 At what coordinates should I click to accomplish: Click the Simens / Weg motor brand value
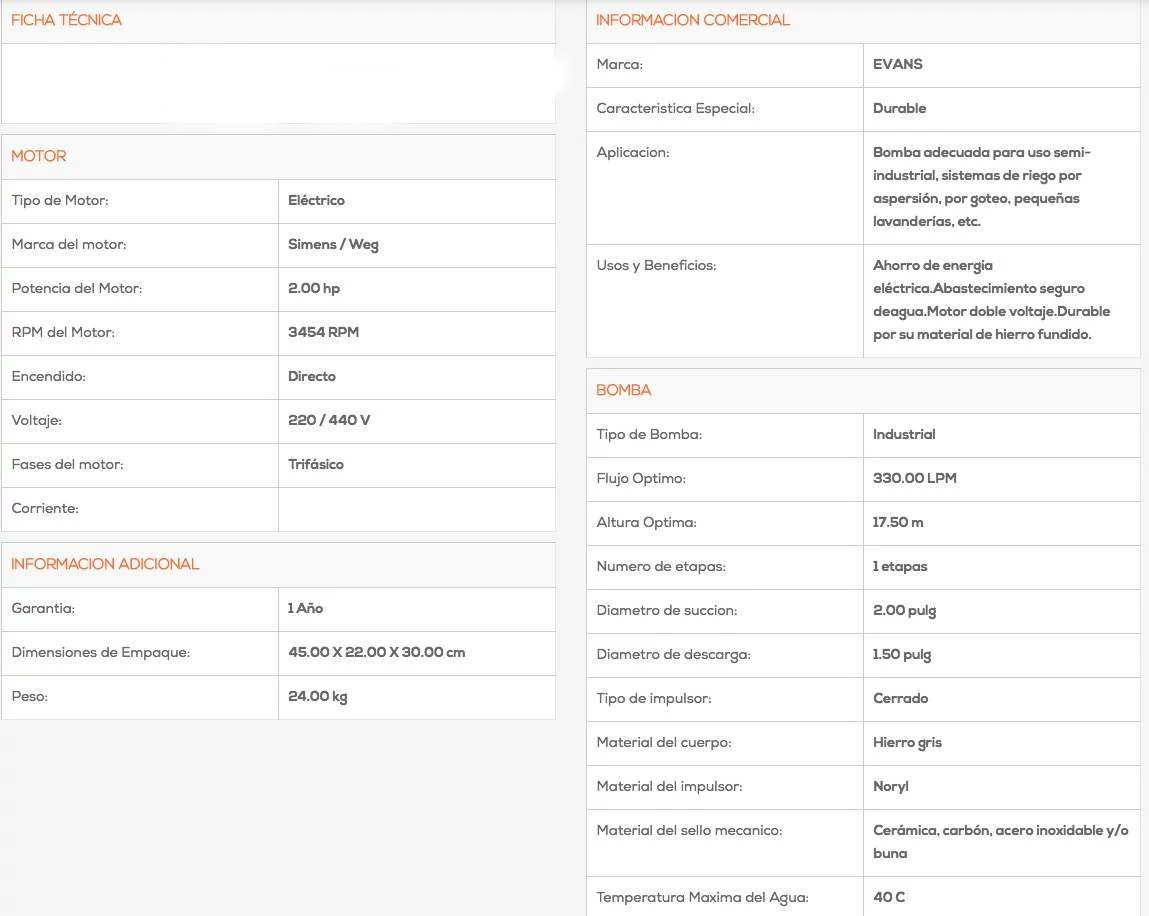coord(333,244)
